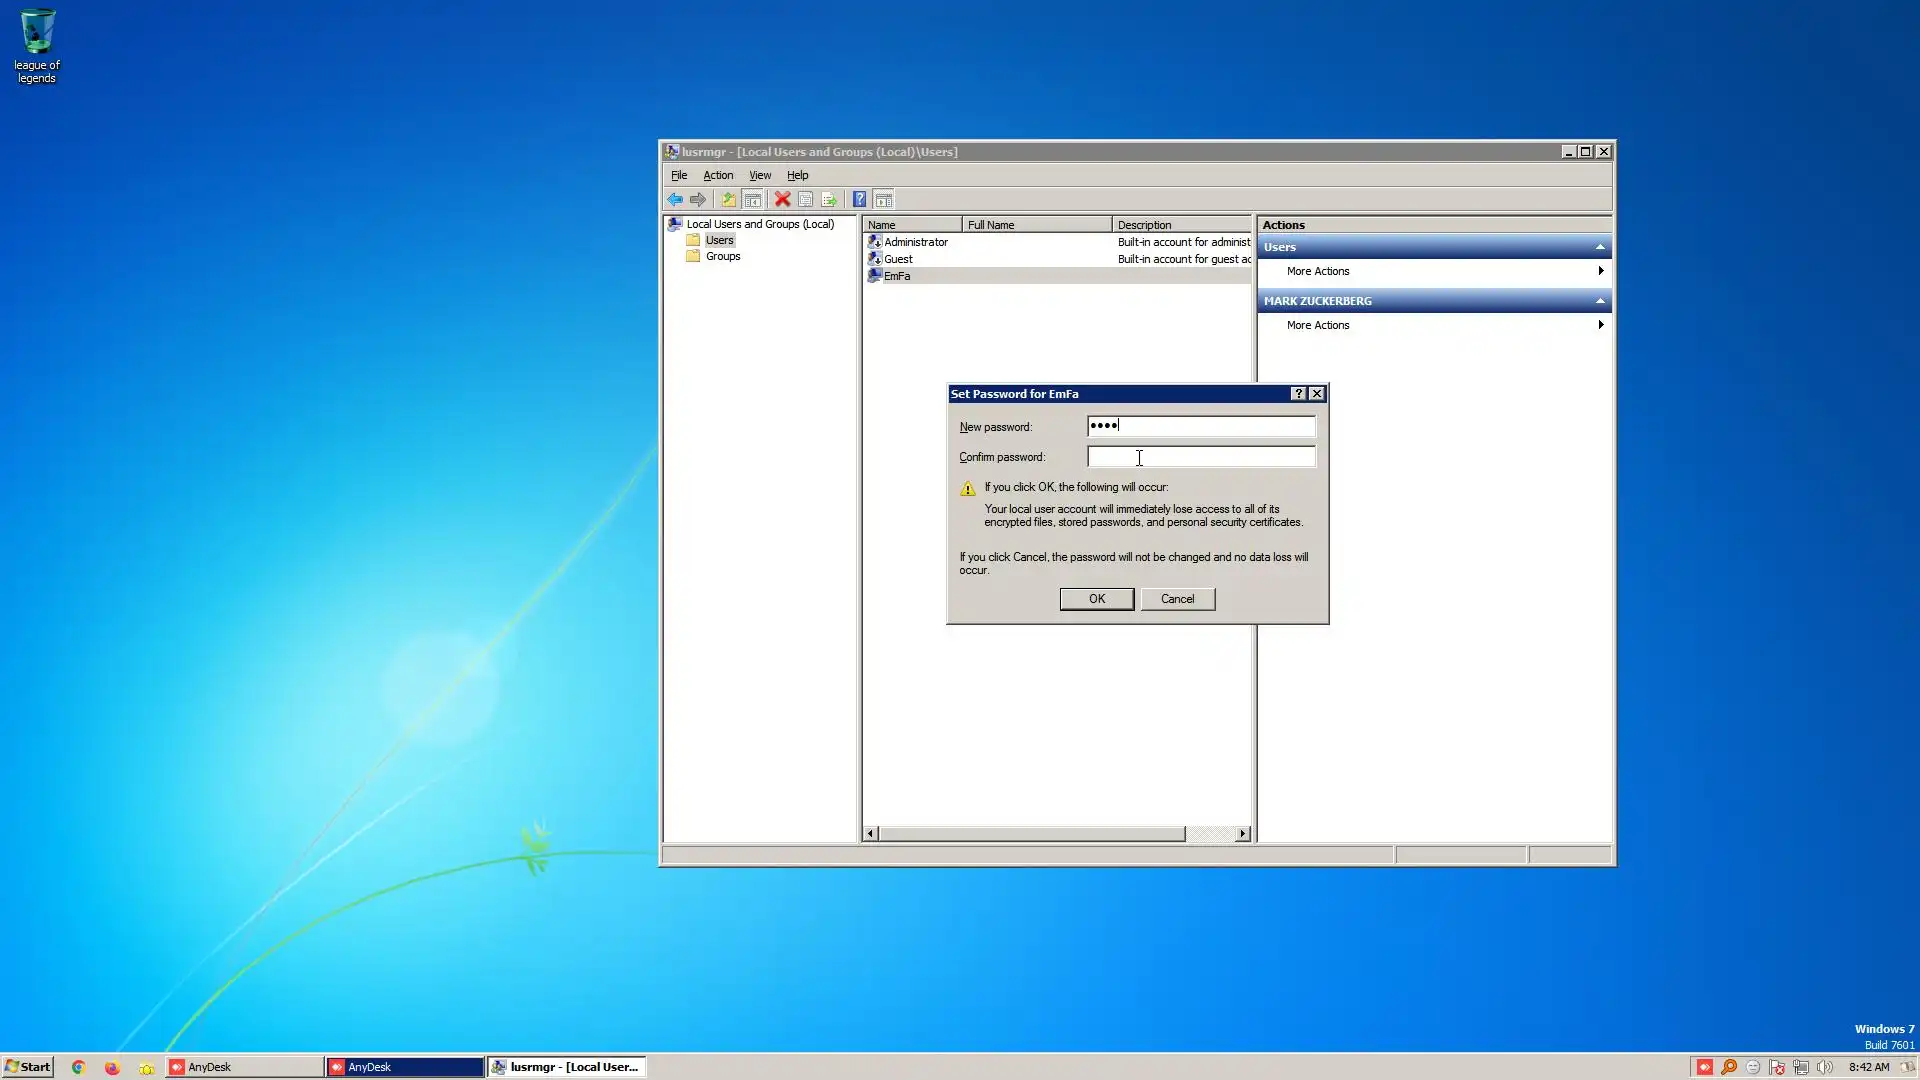The image size is (1920, 1080).
Task: Cancel the Set Password dialog
Action: 1177,599
